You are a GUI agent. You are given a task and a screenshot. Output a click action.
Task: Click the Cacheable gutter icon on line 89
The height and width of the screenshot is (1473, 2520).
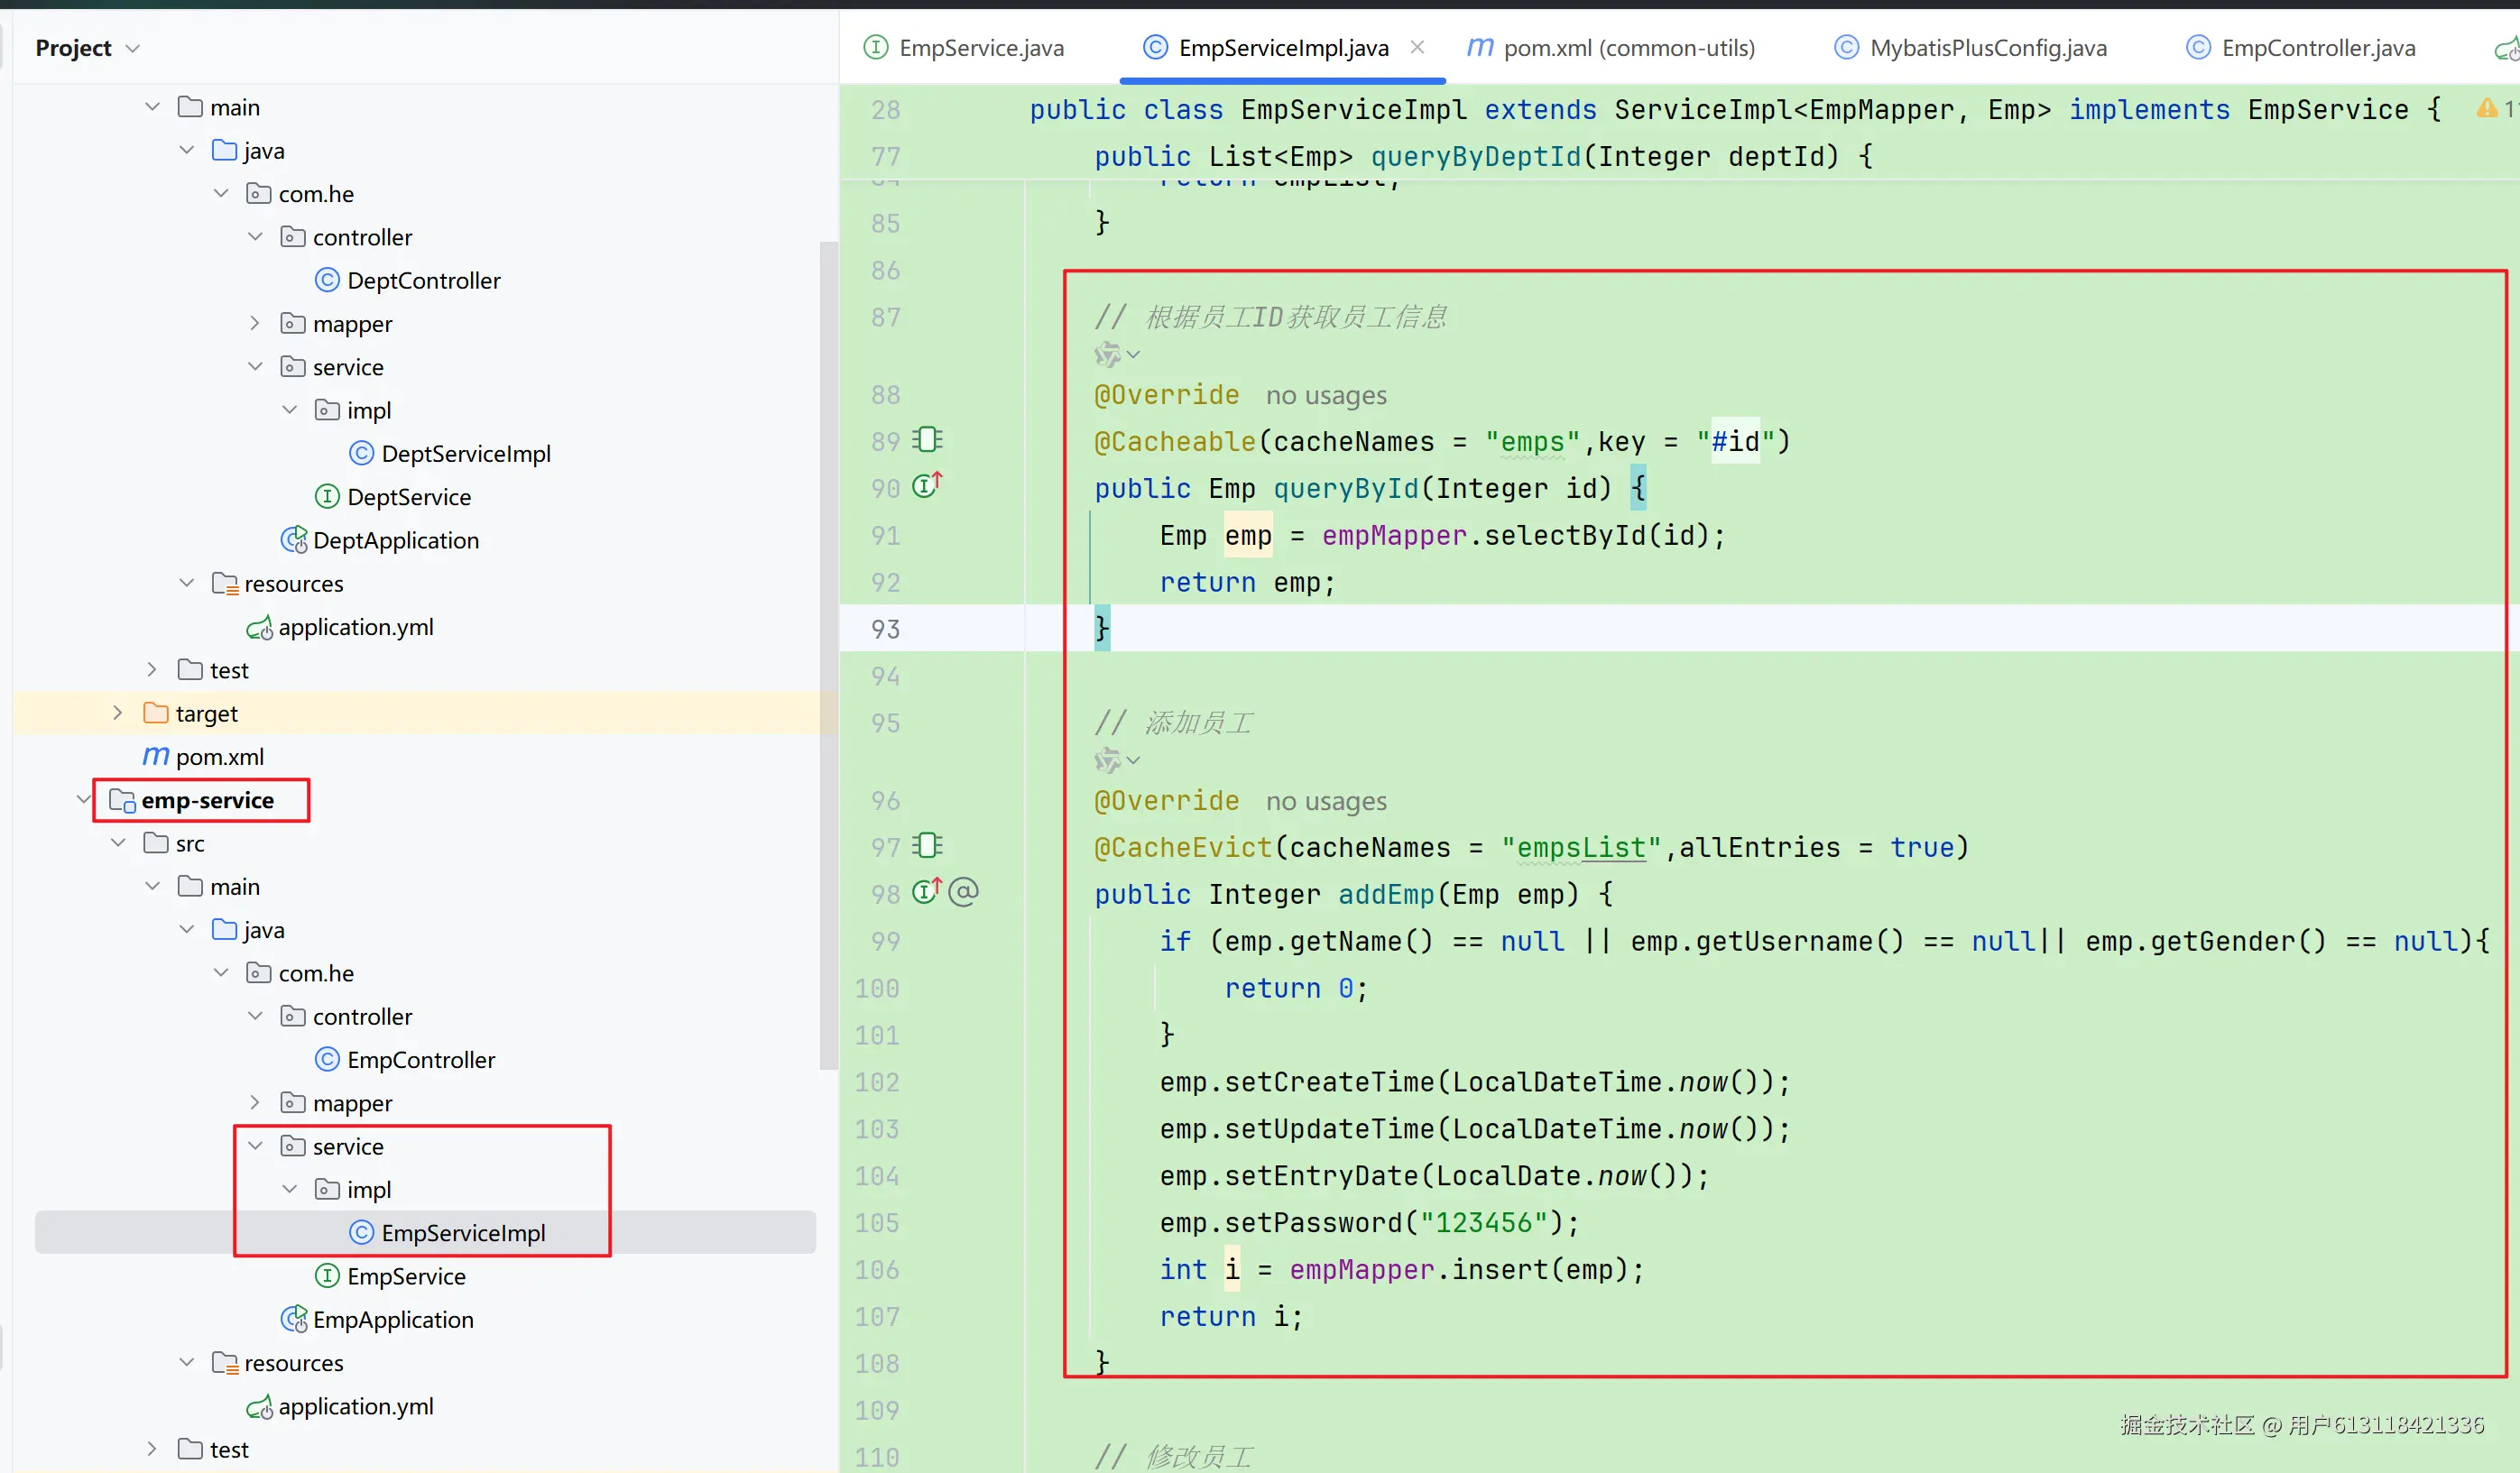coord(928,440)
